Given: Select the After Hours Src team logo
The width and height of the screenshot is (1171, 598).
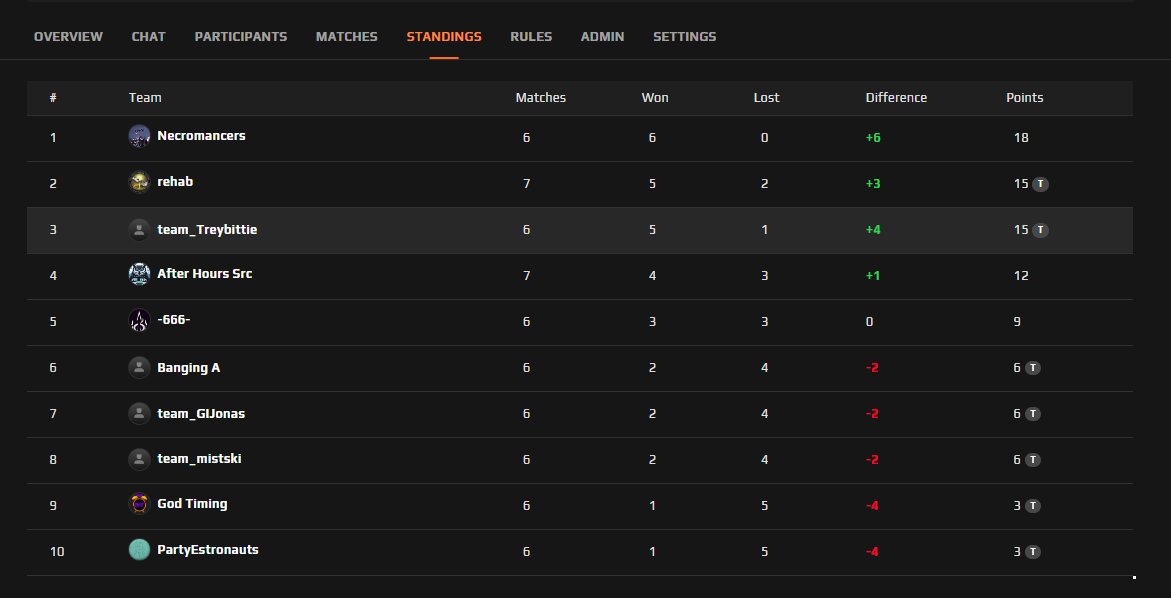Looking at the screenshot, I should pos(138,274).
